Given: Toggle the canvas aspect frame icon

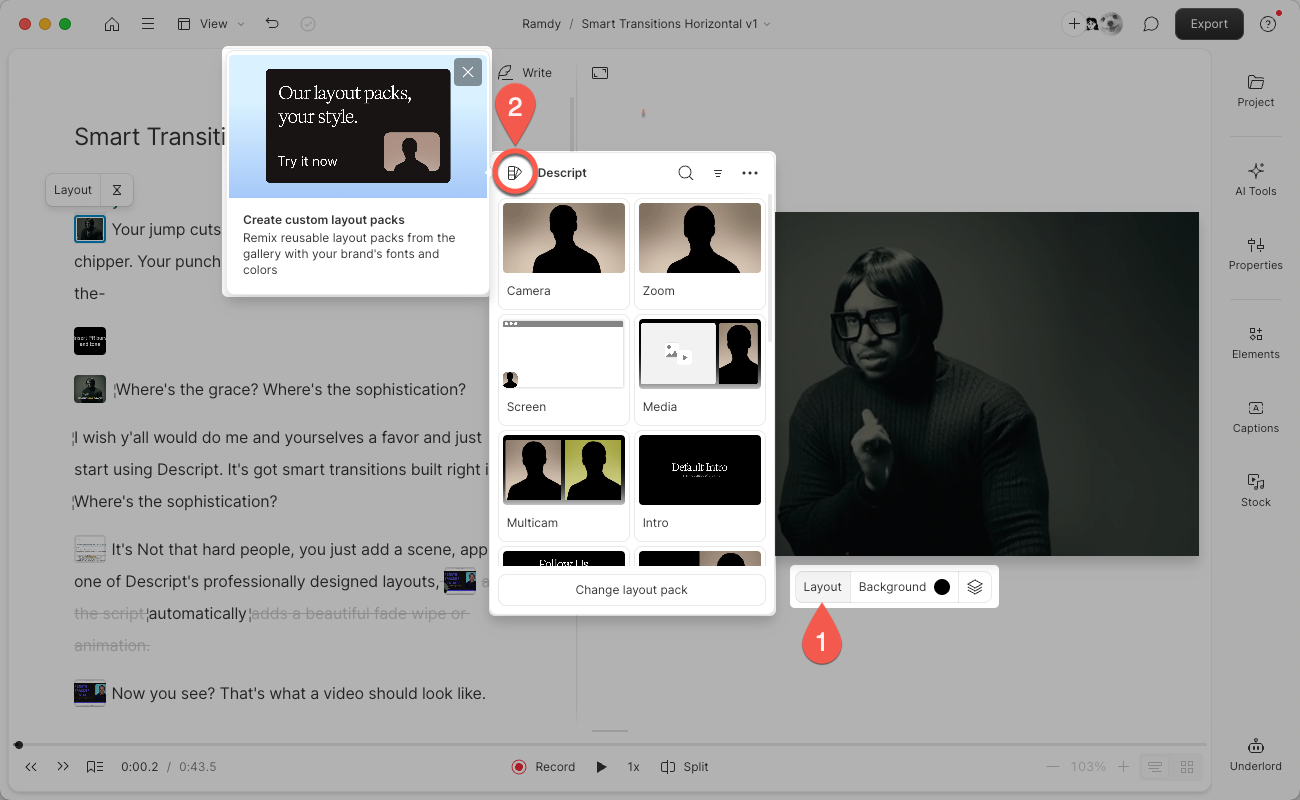Looking at the screenshot, I should [x=600, y=73].
